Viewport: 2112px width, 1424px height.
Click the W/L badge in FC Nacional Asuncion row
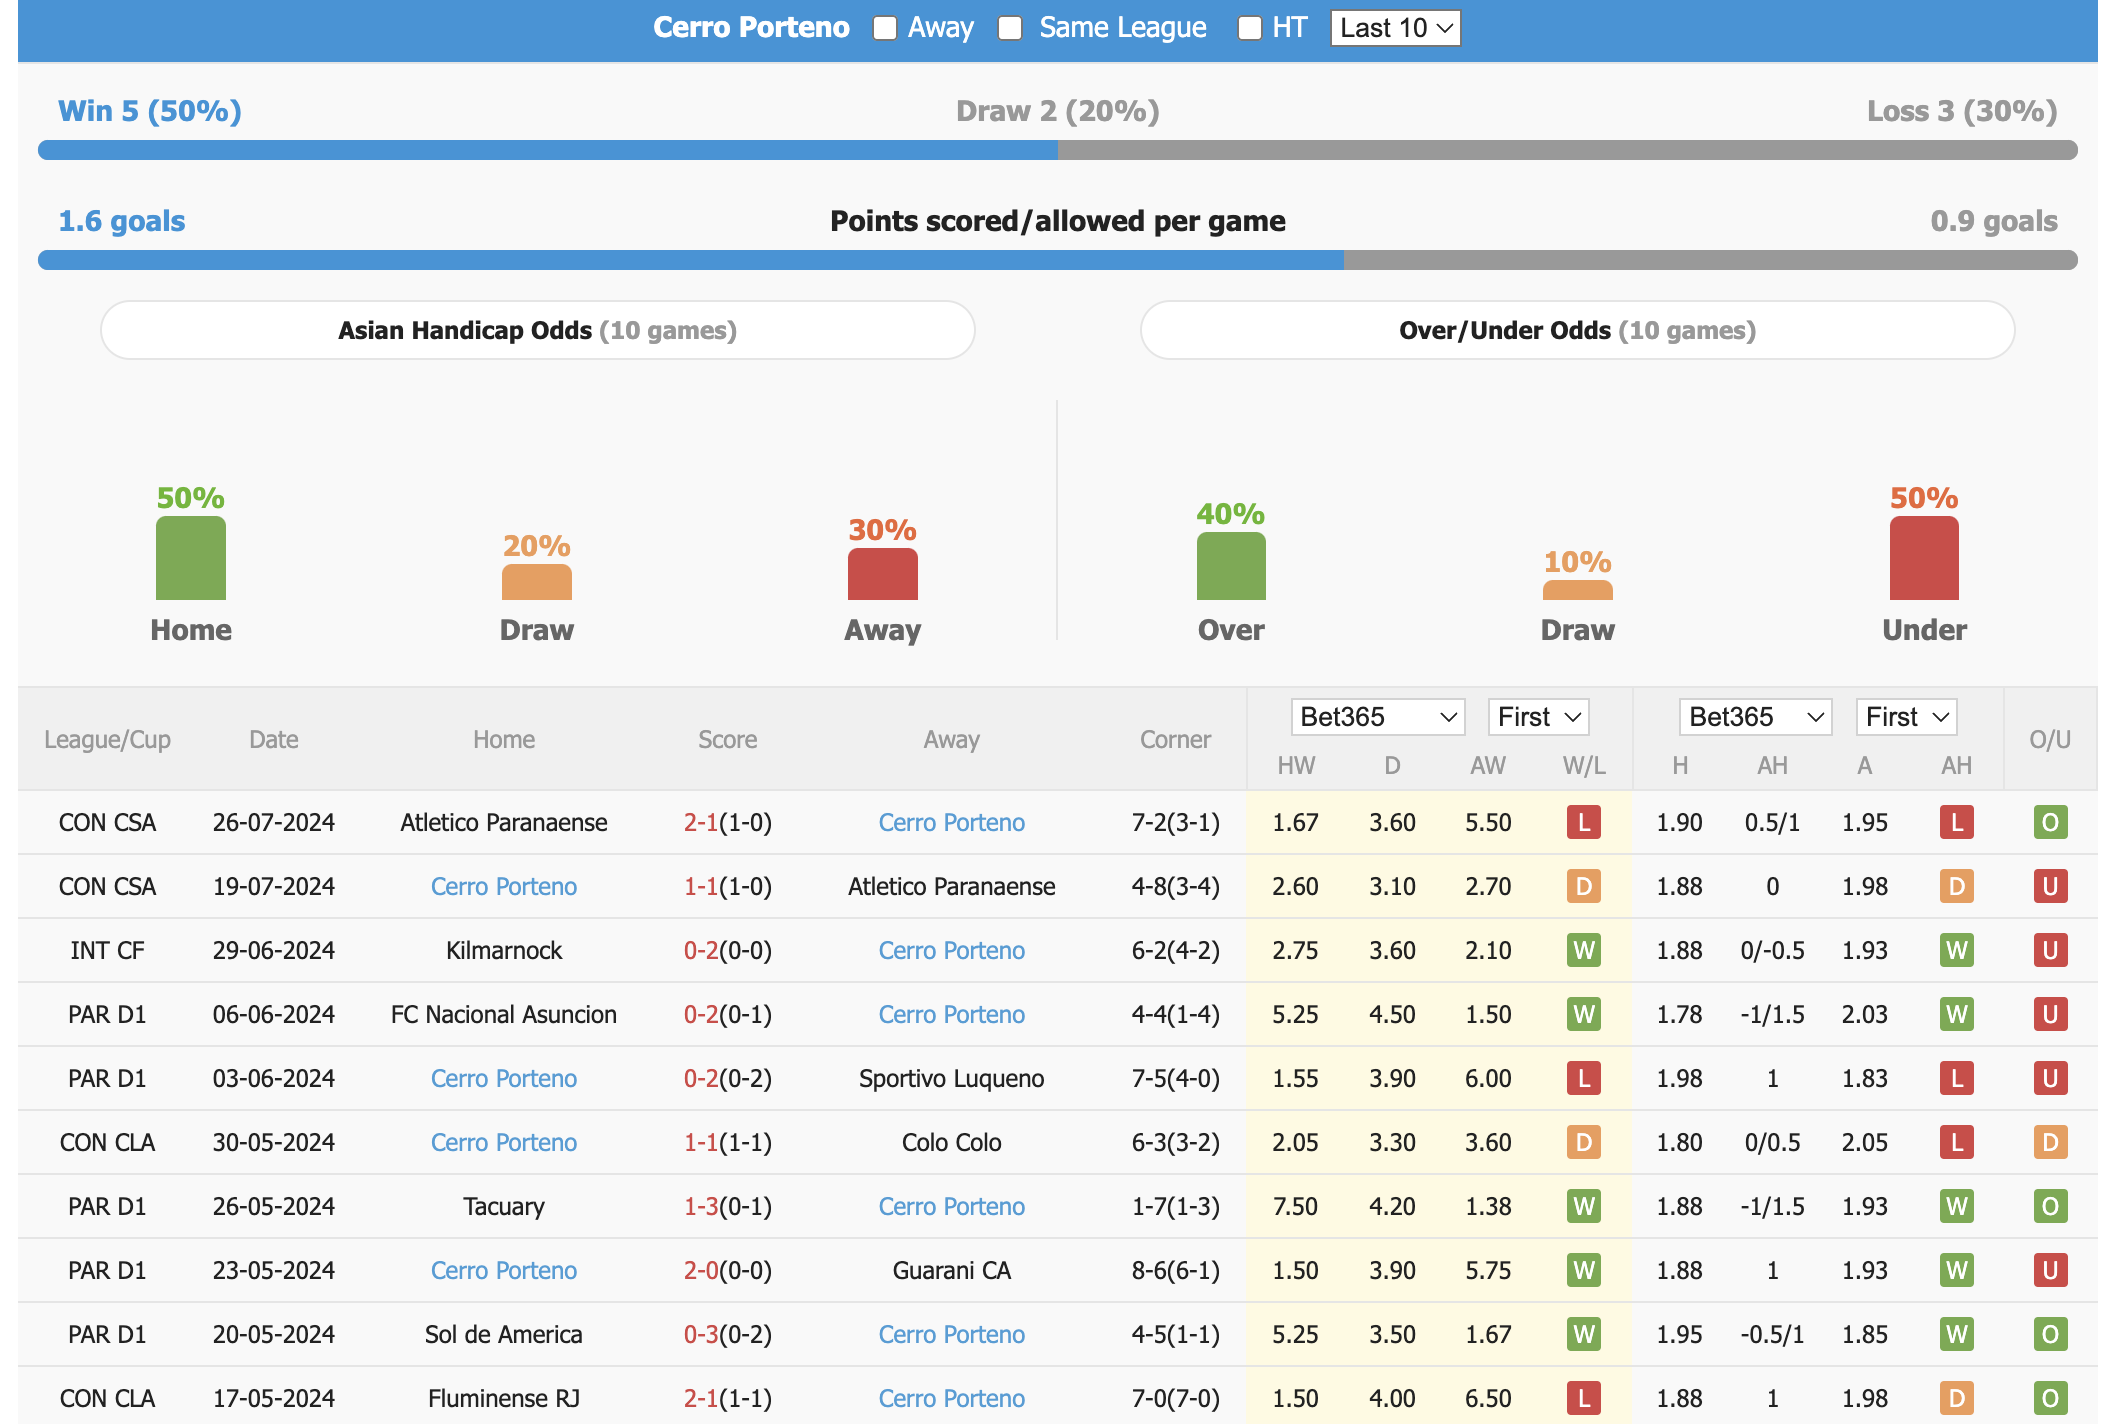tap(1584, 1014)
